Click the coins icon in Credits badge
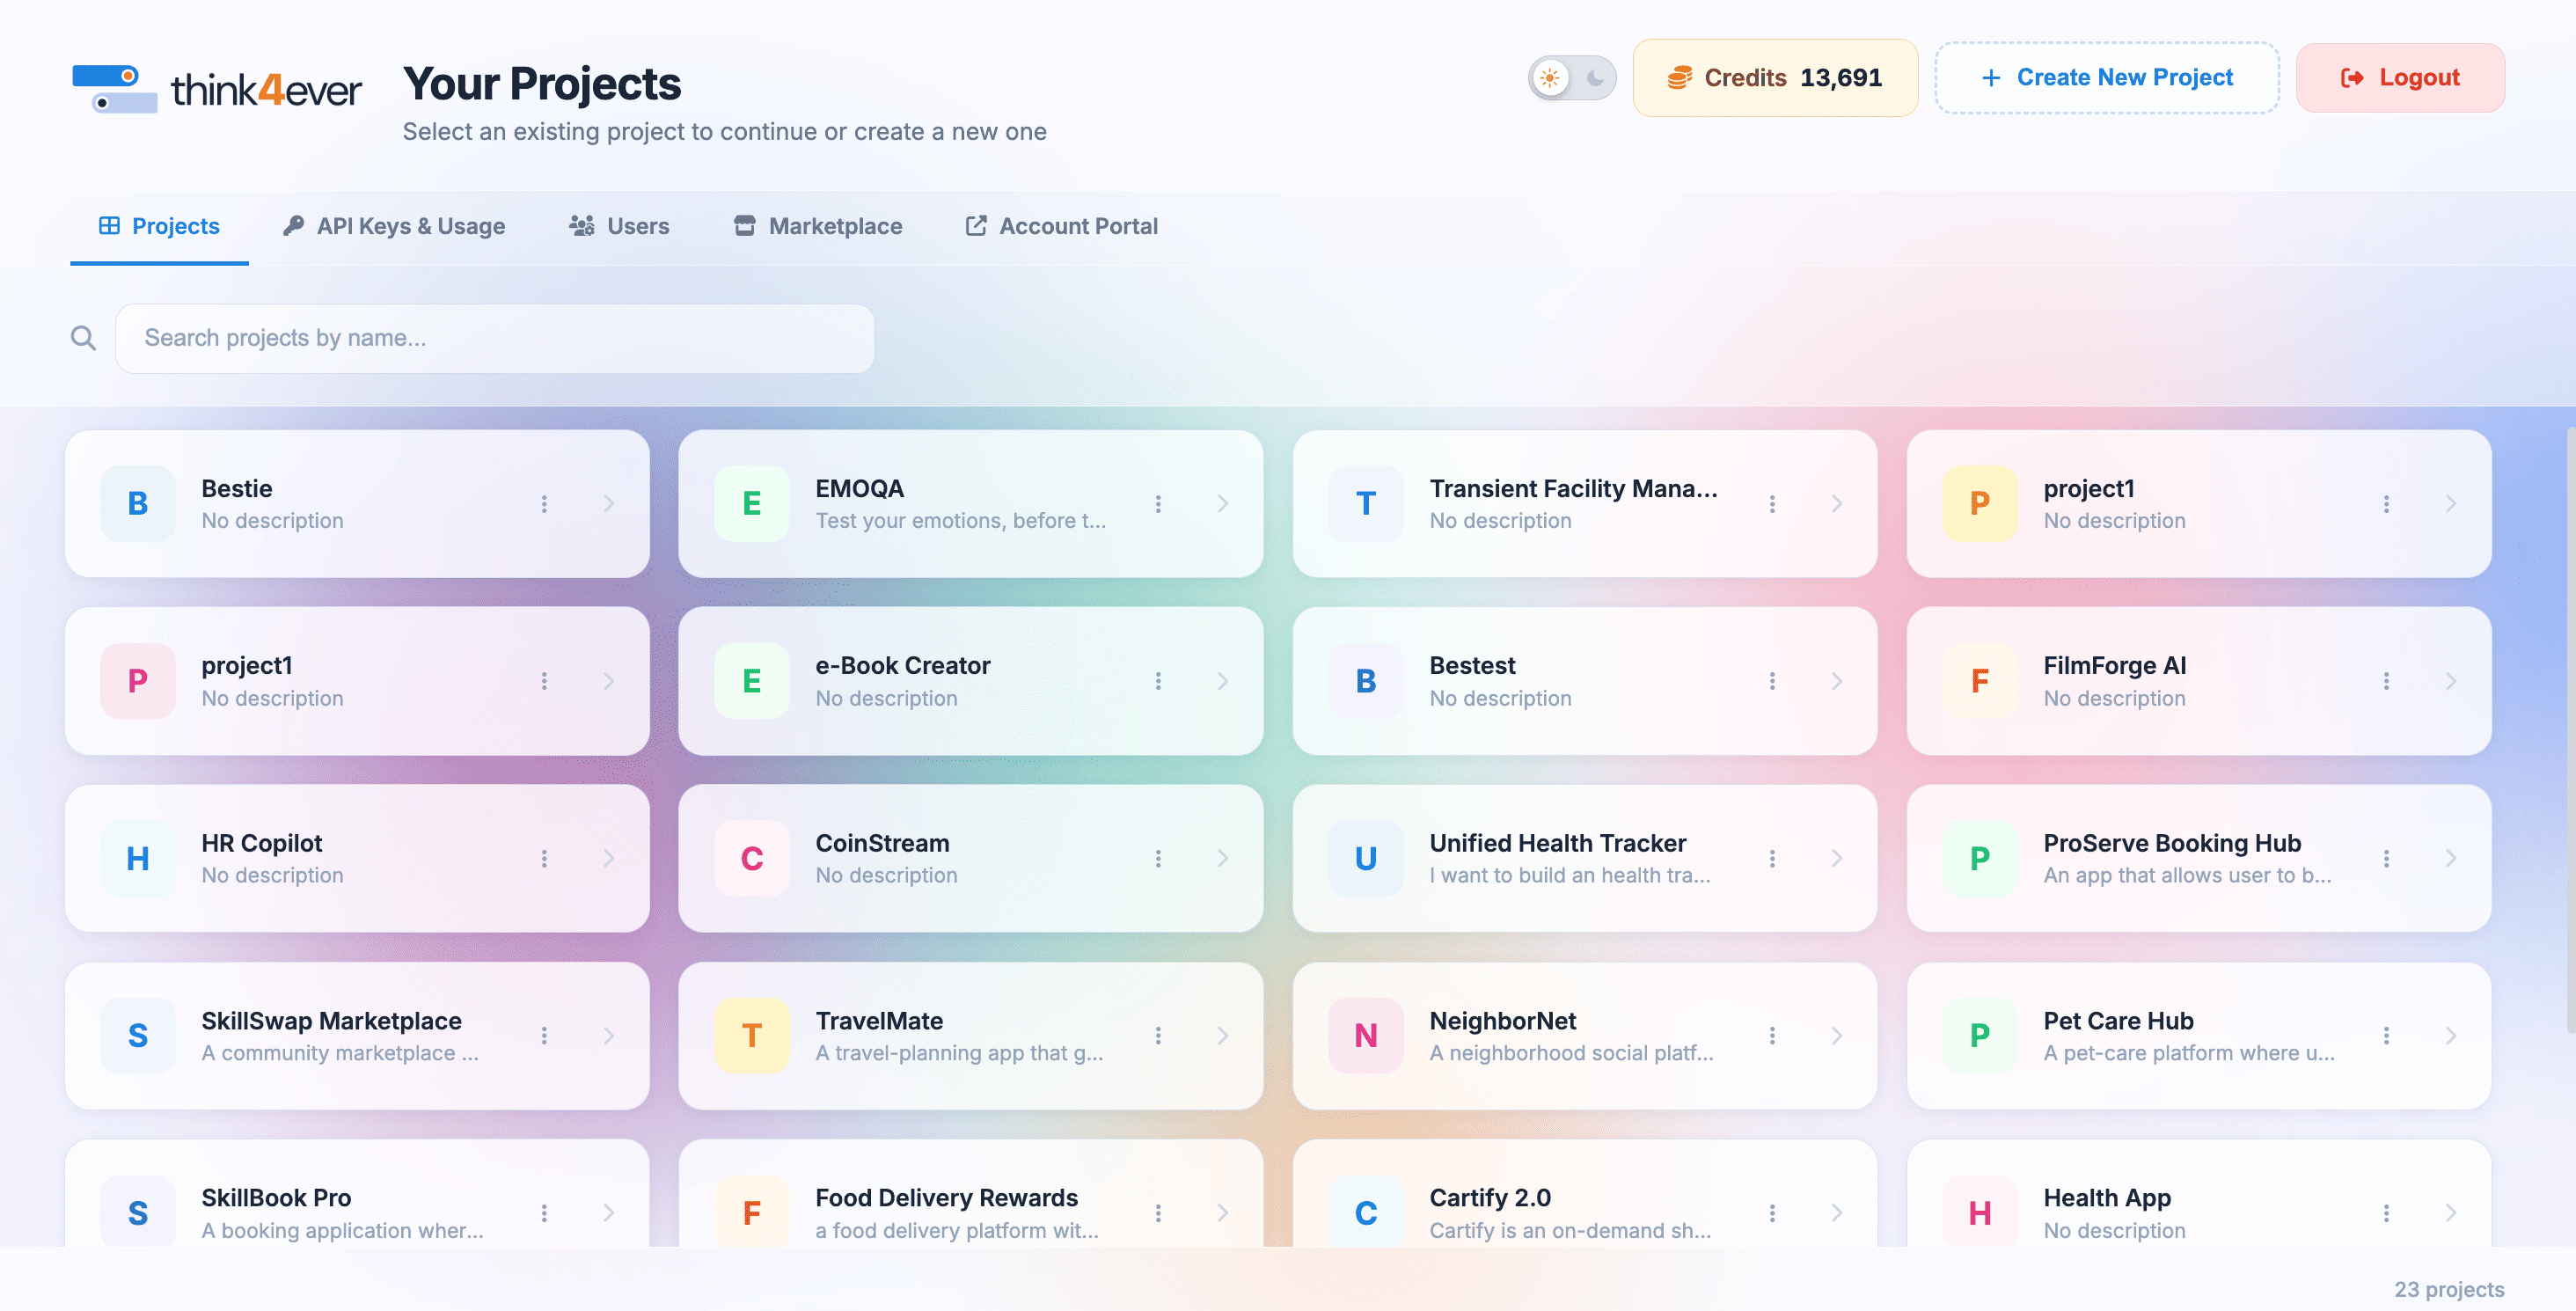This screenshot has width=2576, height=1311. tap(1679, 78)
